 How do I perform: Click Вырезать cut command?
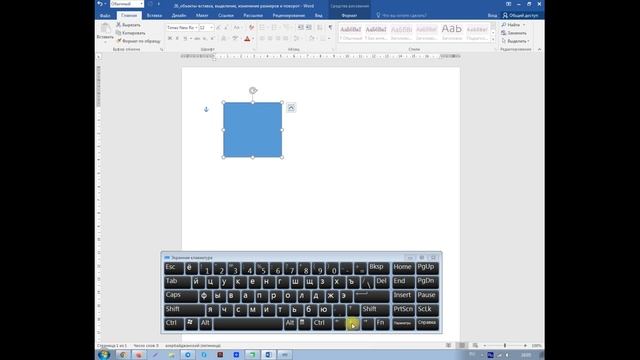pyautogui.click(x=128, y=25)
